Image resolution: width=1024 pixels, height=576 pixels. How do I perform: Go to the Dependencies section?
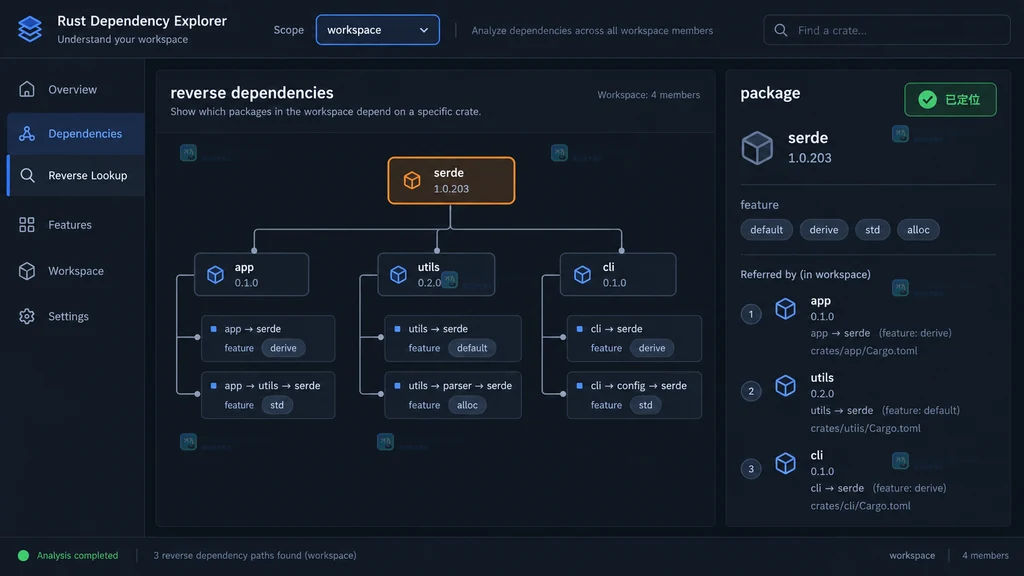coord(76,134)
